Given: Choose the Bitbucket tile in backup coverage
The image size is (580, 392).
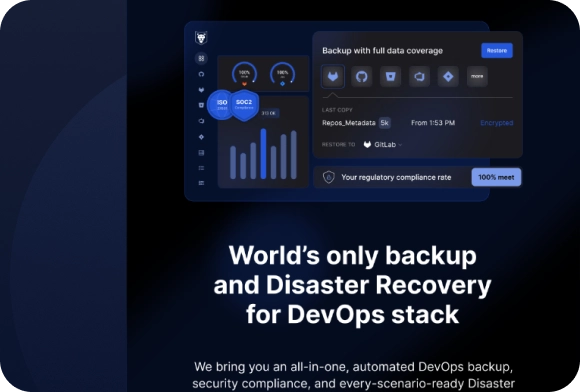Looking at the screenshot, I should click(x=390, y=77).
